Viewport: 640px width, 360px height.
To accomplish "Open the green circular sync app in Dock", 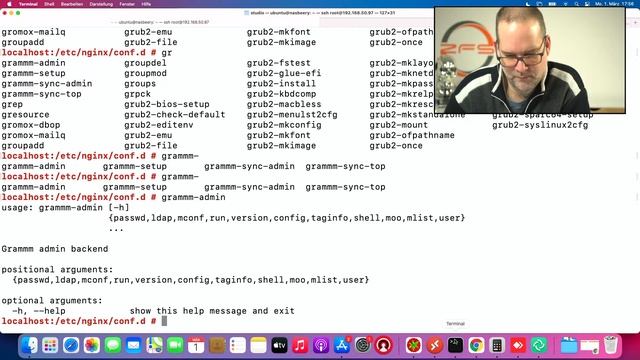I will [538, 345].
